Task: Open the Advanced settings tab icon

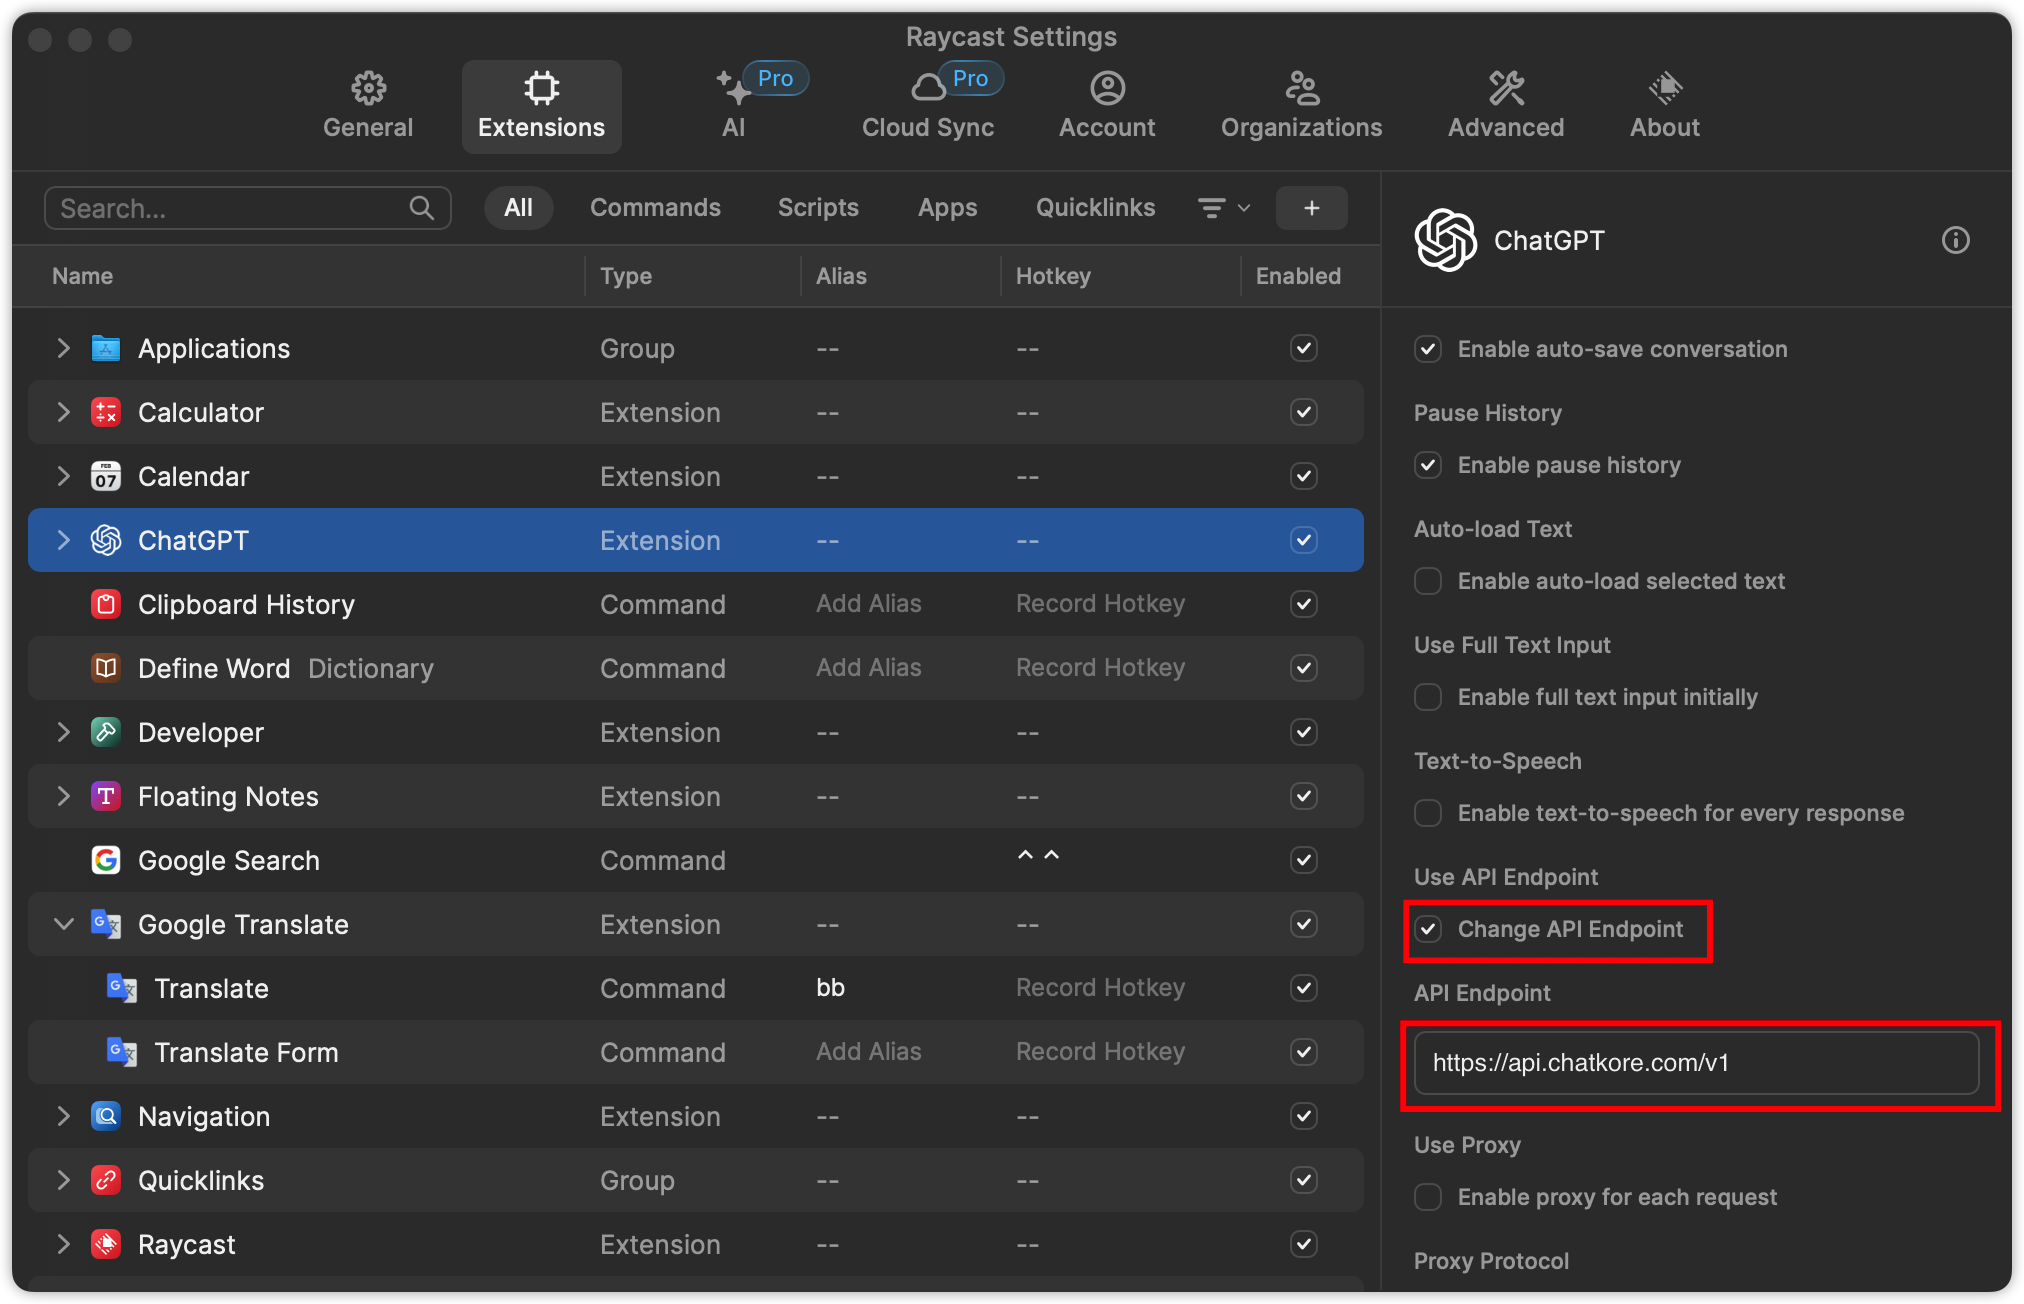Action: 1505,89
